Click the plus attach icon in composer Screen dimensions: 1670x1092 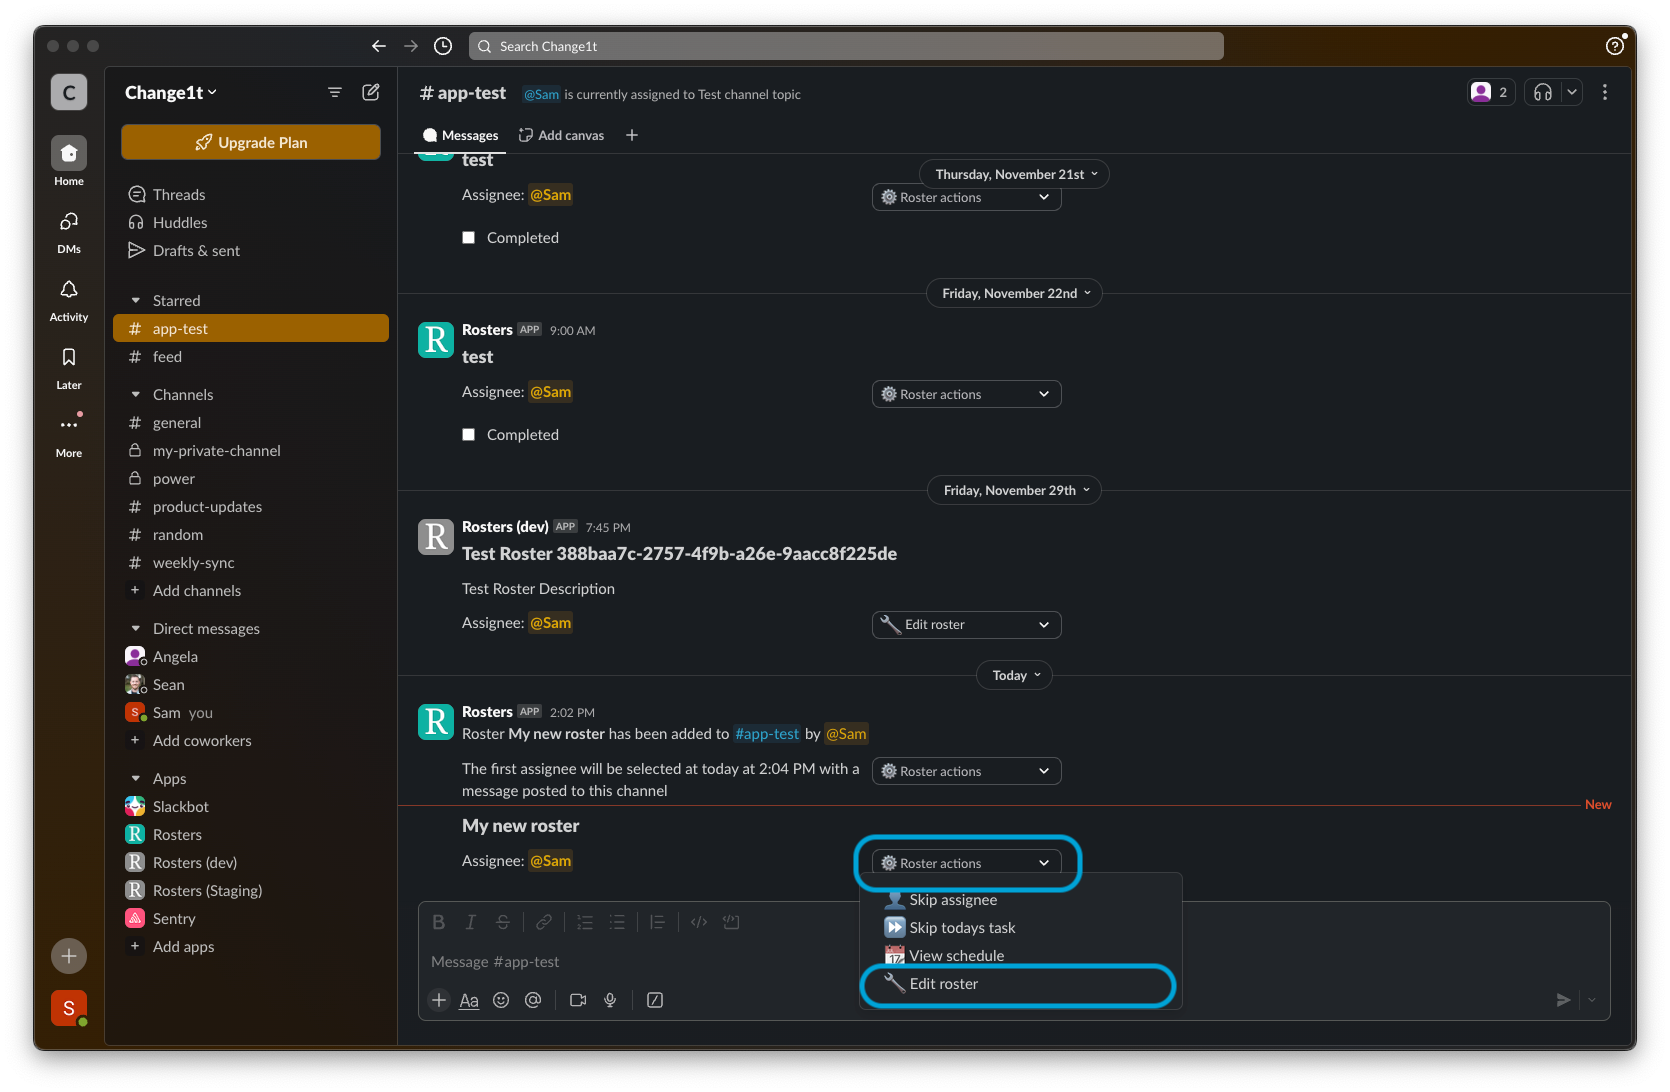coord(439,1000)
